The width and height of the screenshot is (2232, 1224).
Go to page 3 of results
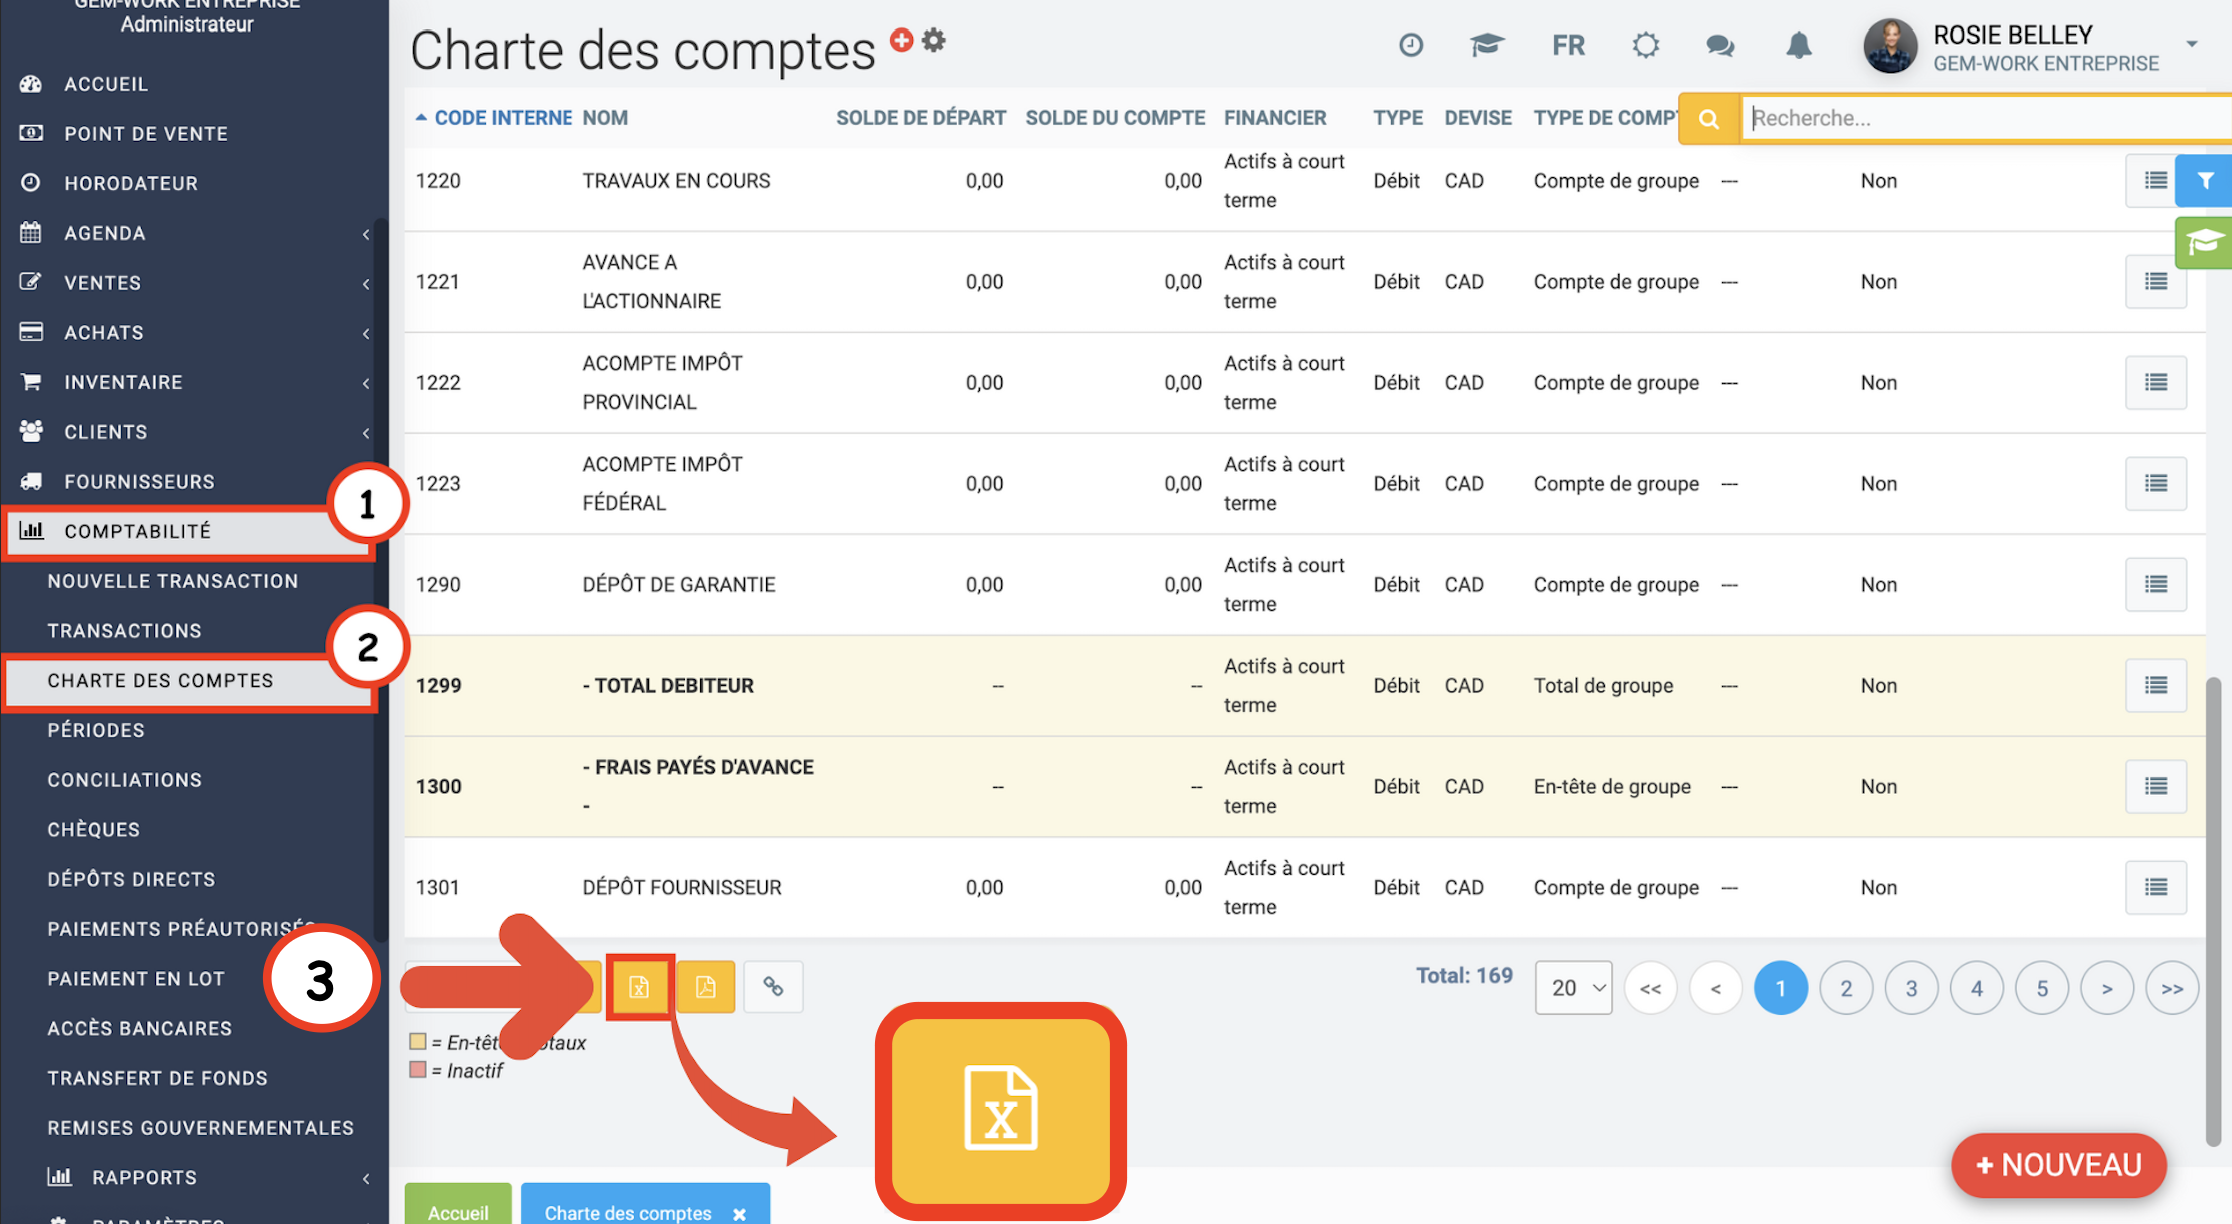(1911, 988)
